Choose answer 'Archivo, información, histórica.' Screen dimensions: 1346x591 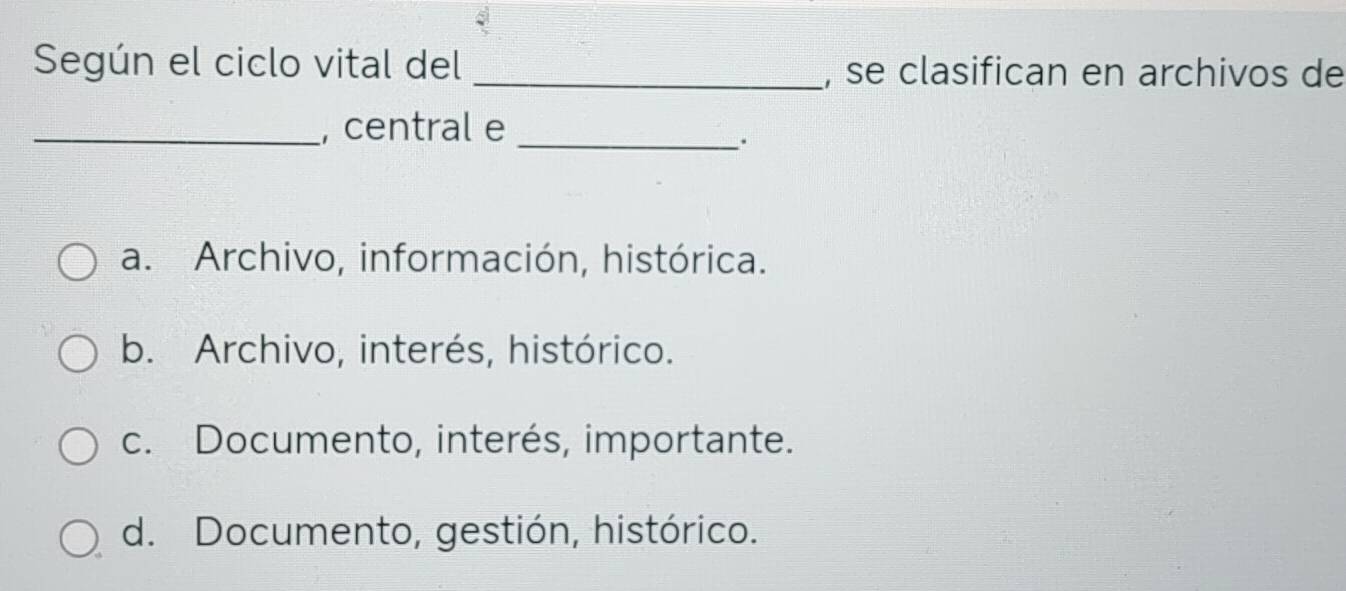point(482,260)
